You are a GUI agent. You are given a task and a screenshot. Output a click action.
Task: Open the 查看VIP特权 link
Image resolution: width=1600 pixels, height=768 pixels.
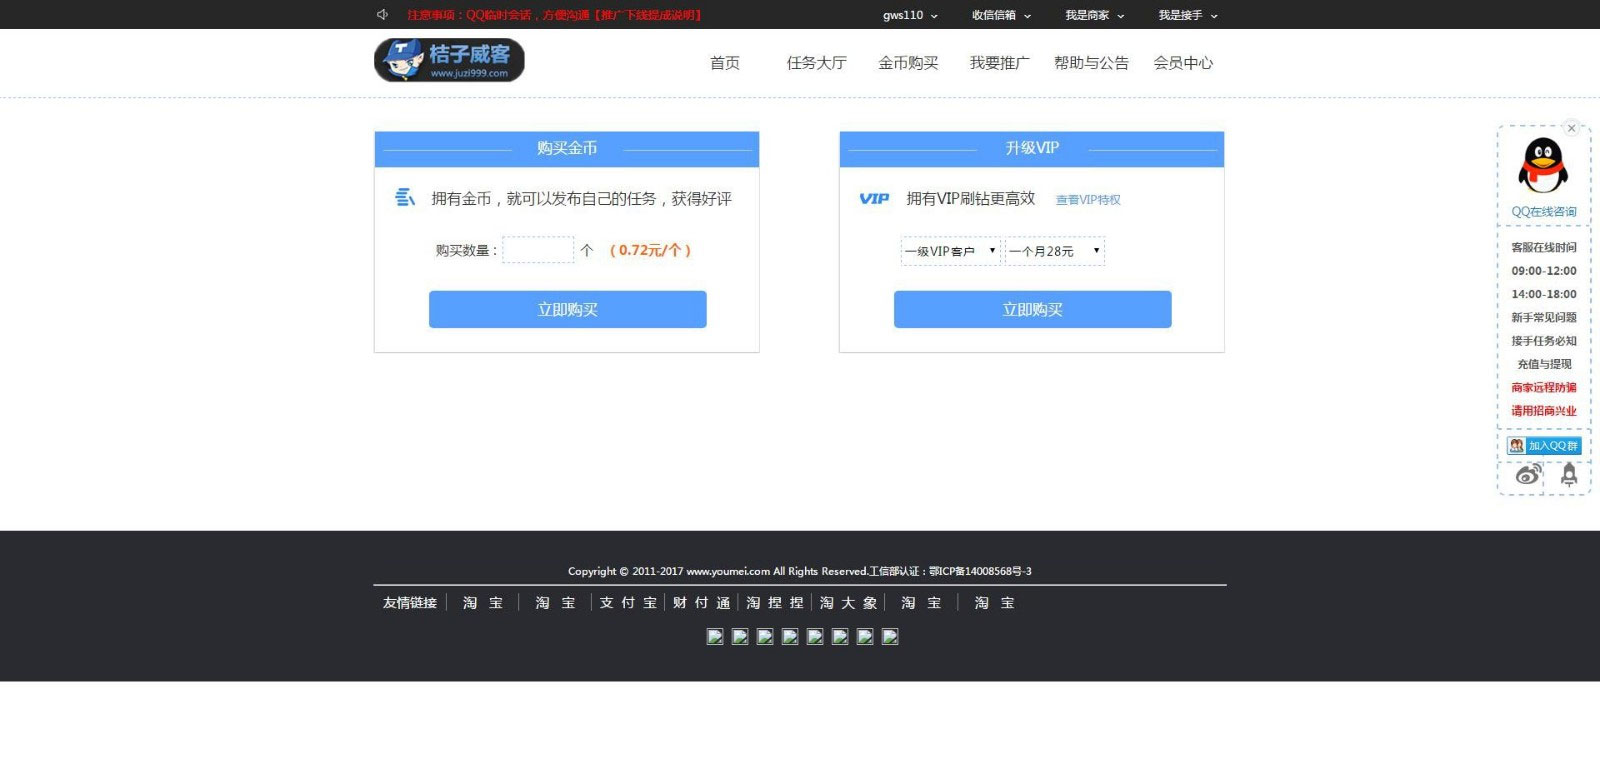(x=1088, y=200)
